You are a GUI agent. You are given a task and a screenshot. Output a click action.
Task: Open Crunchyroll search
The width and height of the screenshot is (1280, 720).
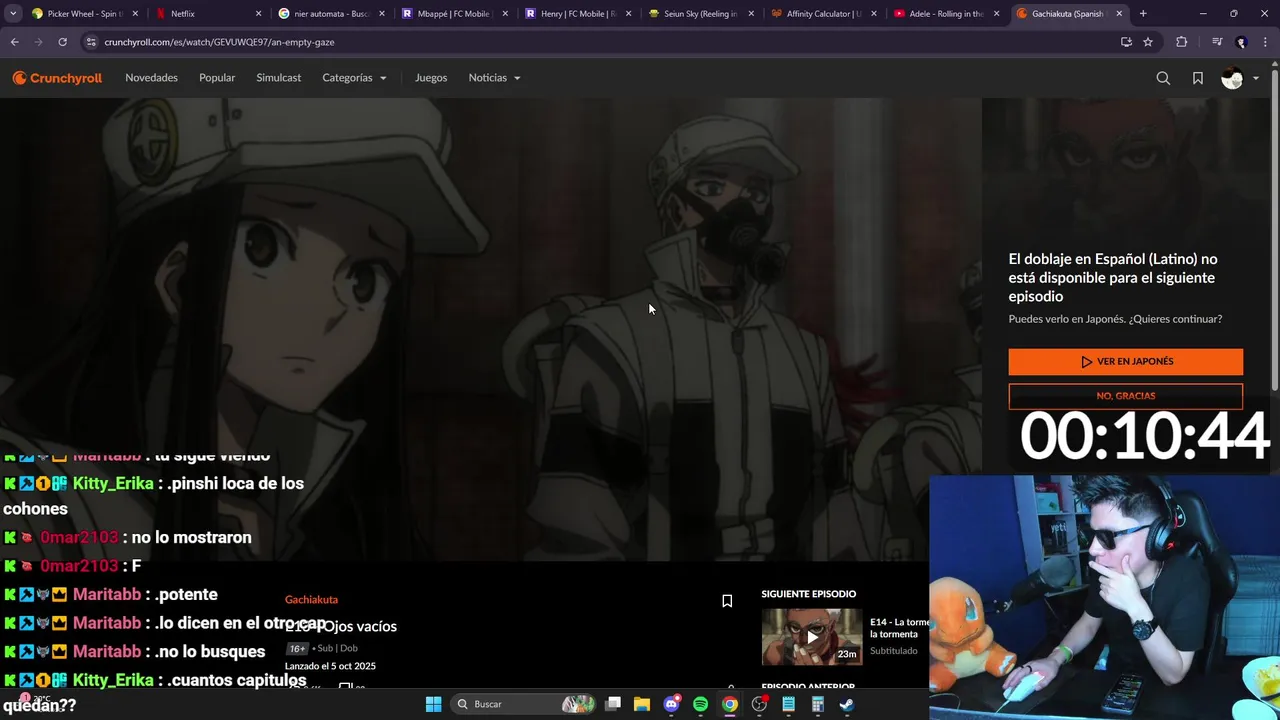(1163, 78)
